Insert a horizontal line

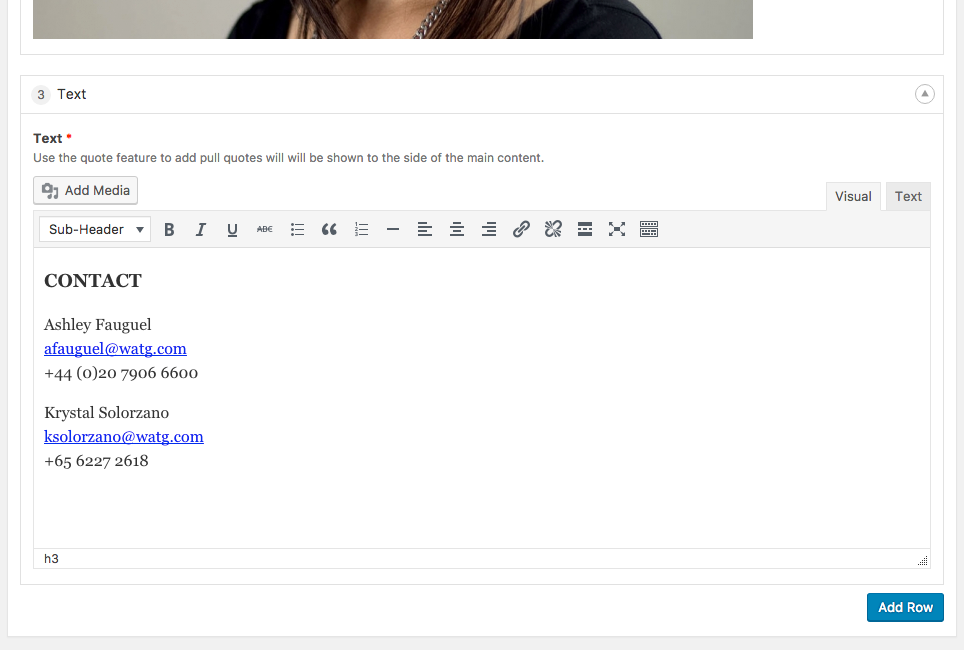393,230
